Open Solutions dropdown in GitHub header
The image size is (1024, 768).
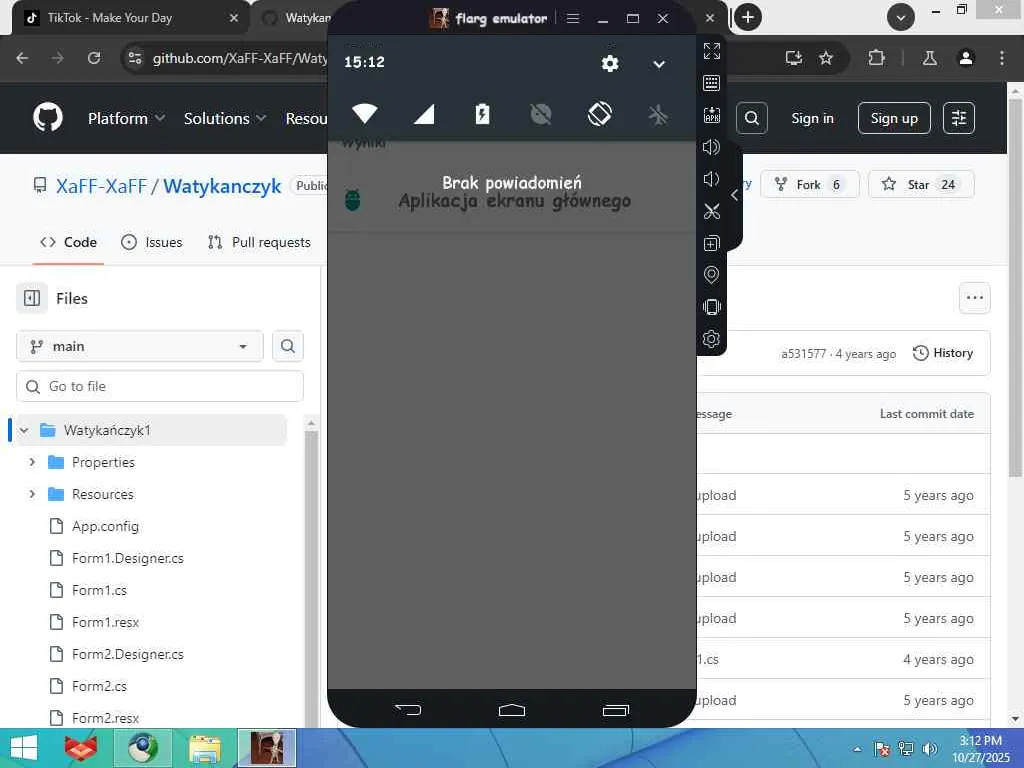point(225,118)
